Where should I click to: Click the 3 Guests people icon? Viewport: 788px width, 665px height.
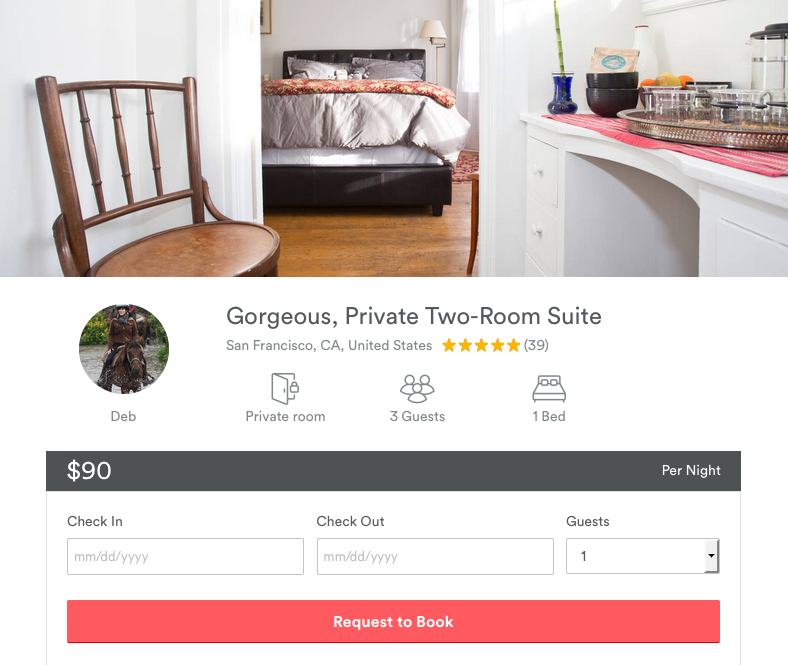pyautogui.click(x=417, y=389)
